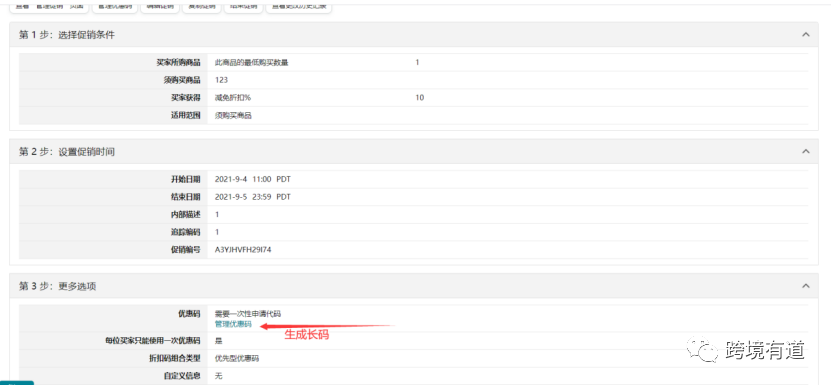
Task: Collapse the 第 2 步：设置促销时间 section
Action: (x=806, y=151)
